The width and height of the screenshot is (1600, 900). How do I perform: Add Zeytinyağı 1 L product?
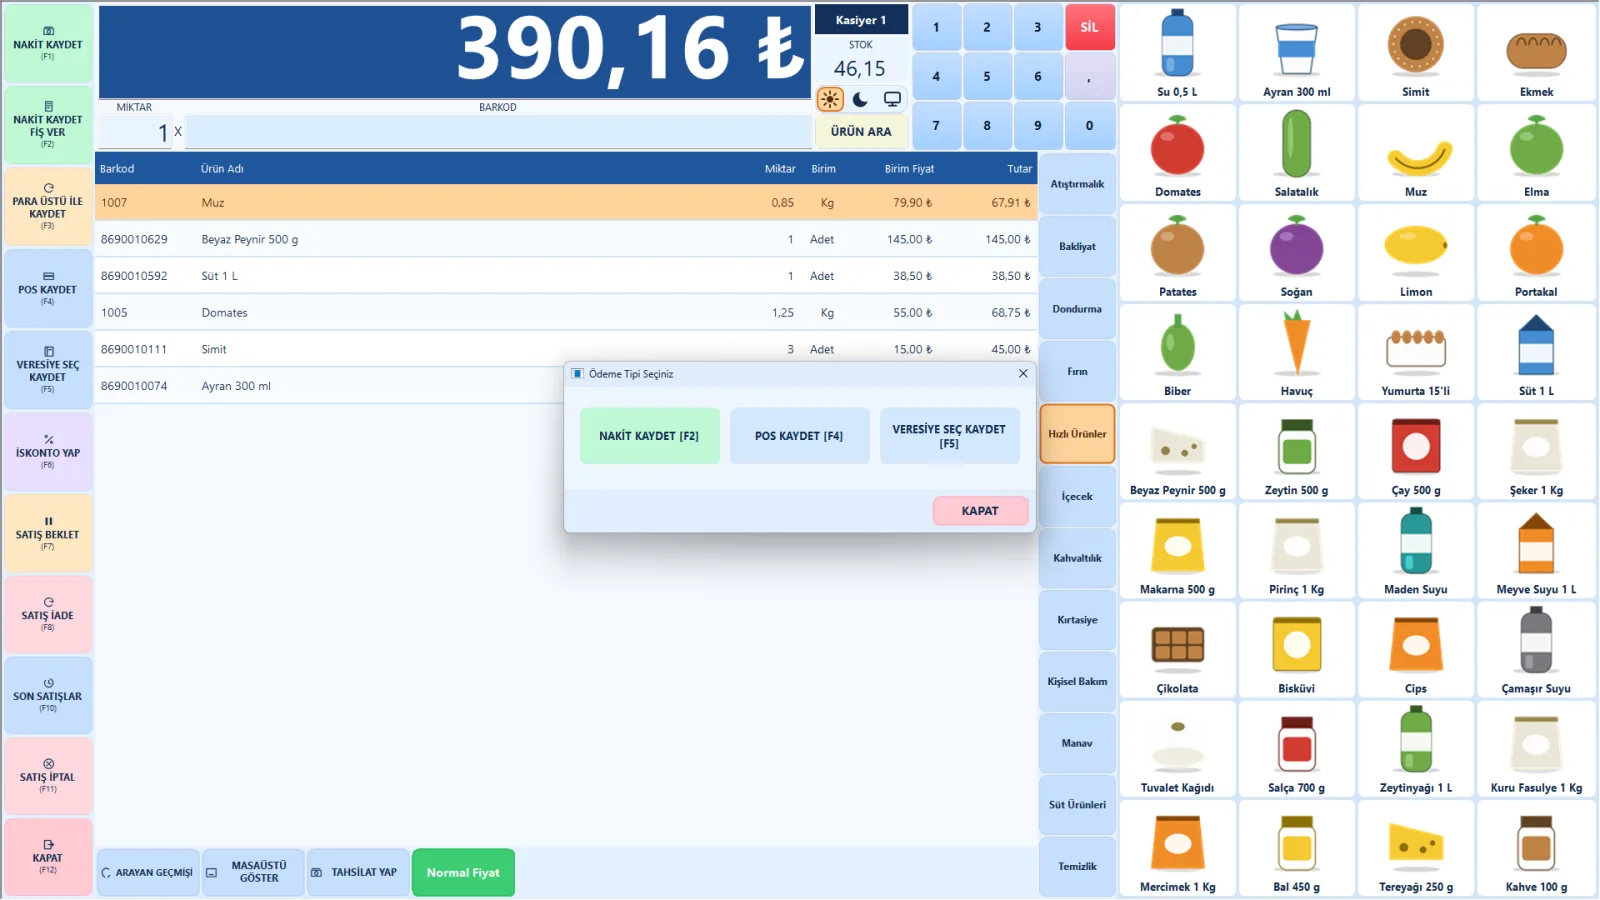[x=1415, y=748]
